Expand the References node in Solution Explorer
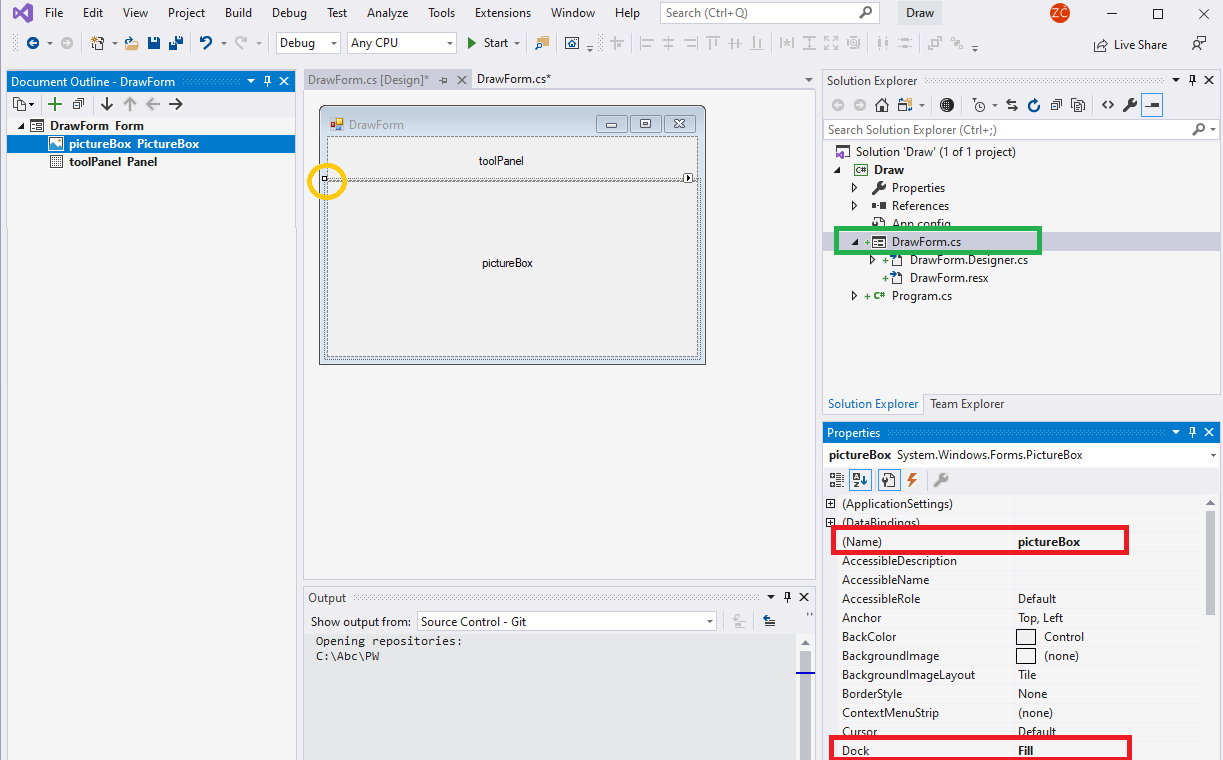Screen dimensions: 1223x760 point(854,206)
